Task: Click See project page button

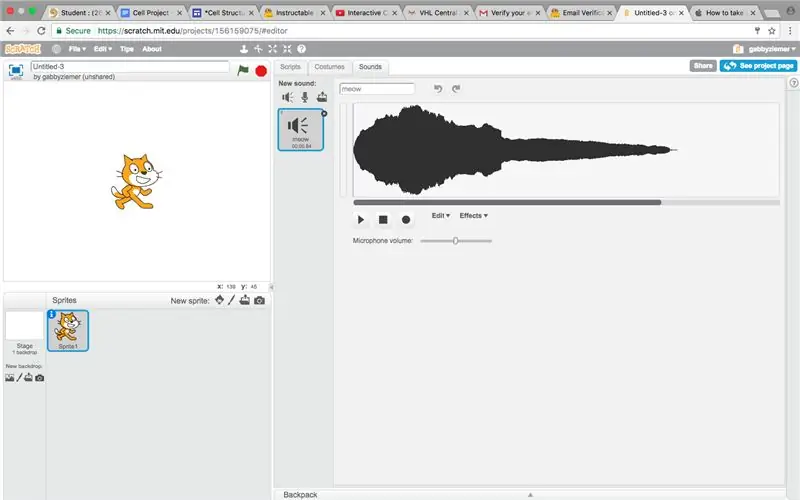Action: click(759, 66)
